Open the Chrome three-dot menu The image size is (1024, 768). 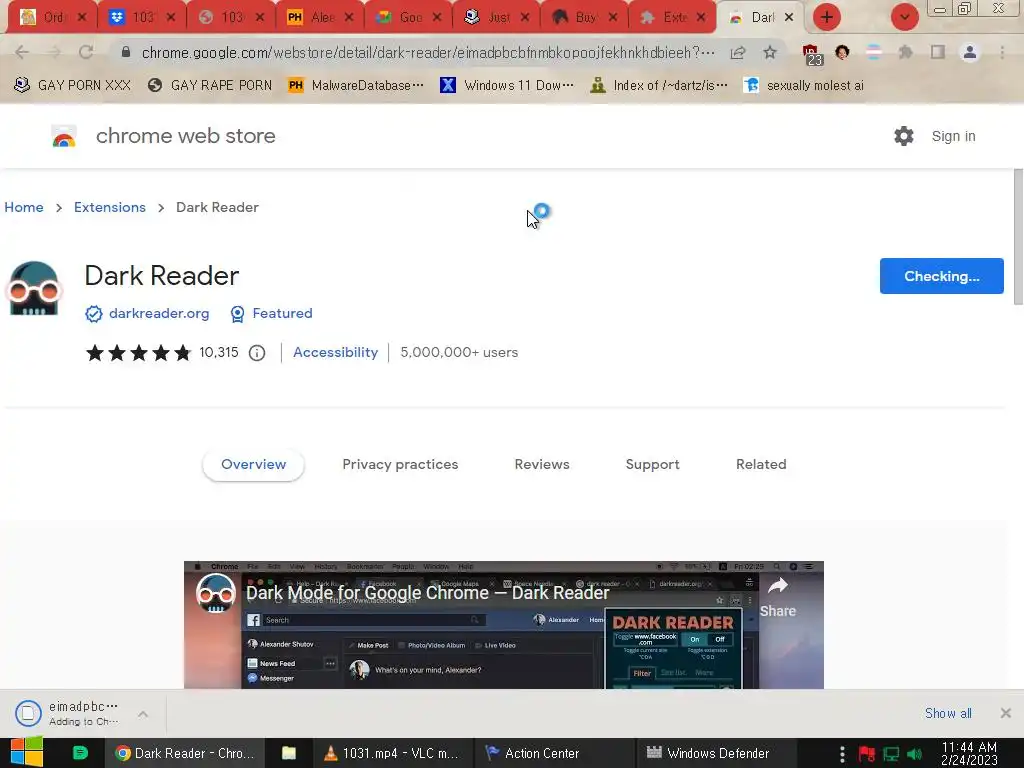(1002, 52)
